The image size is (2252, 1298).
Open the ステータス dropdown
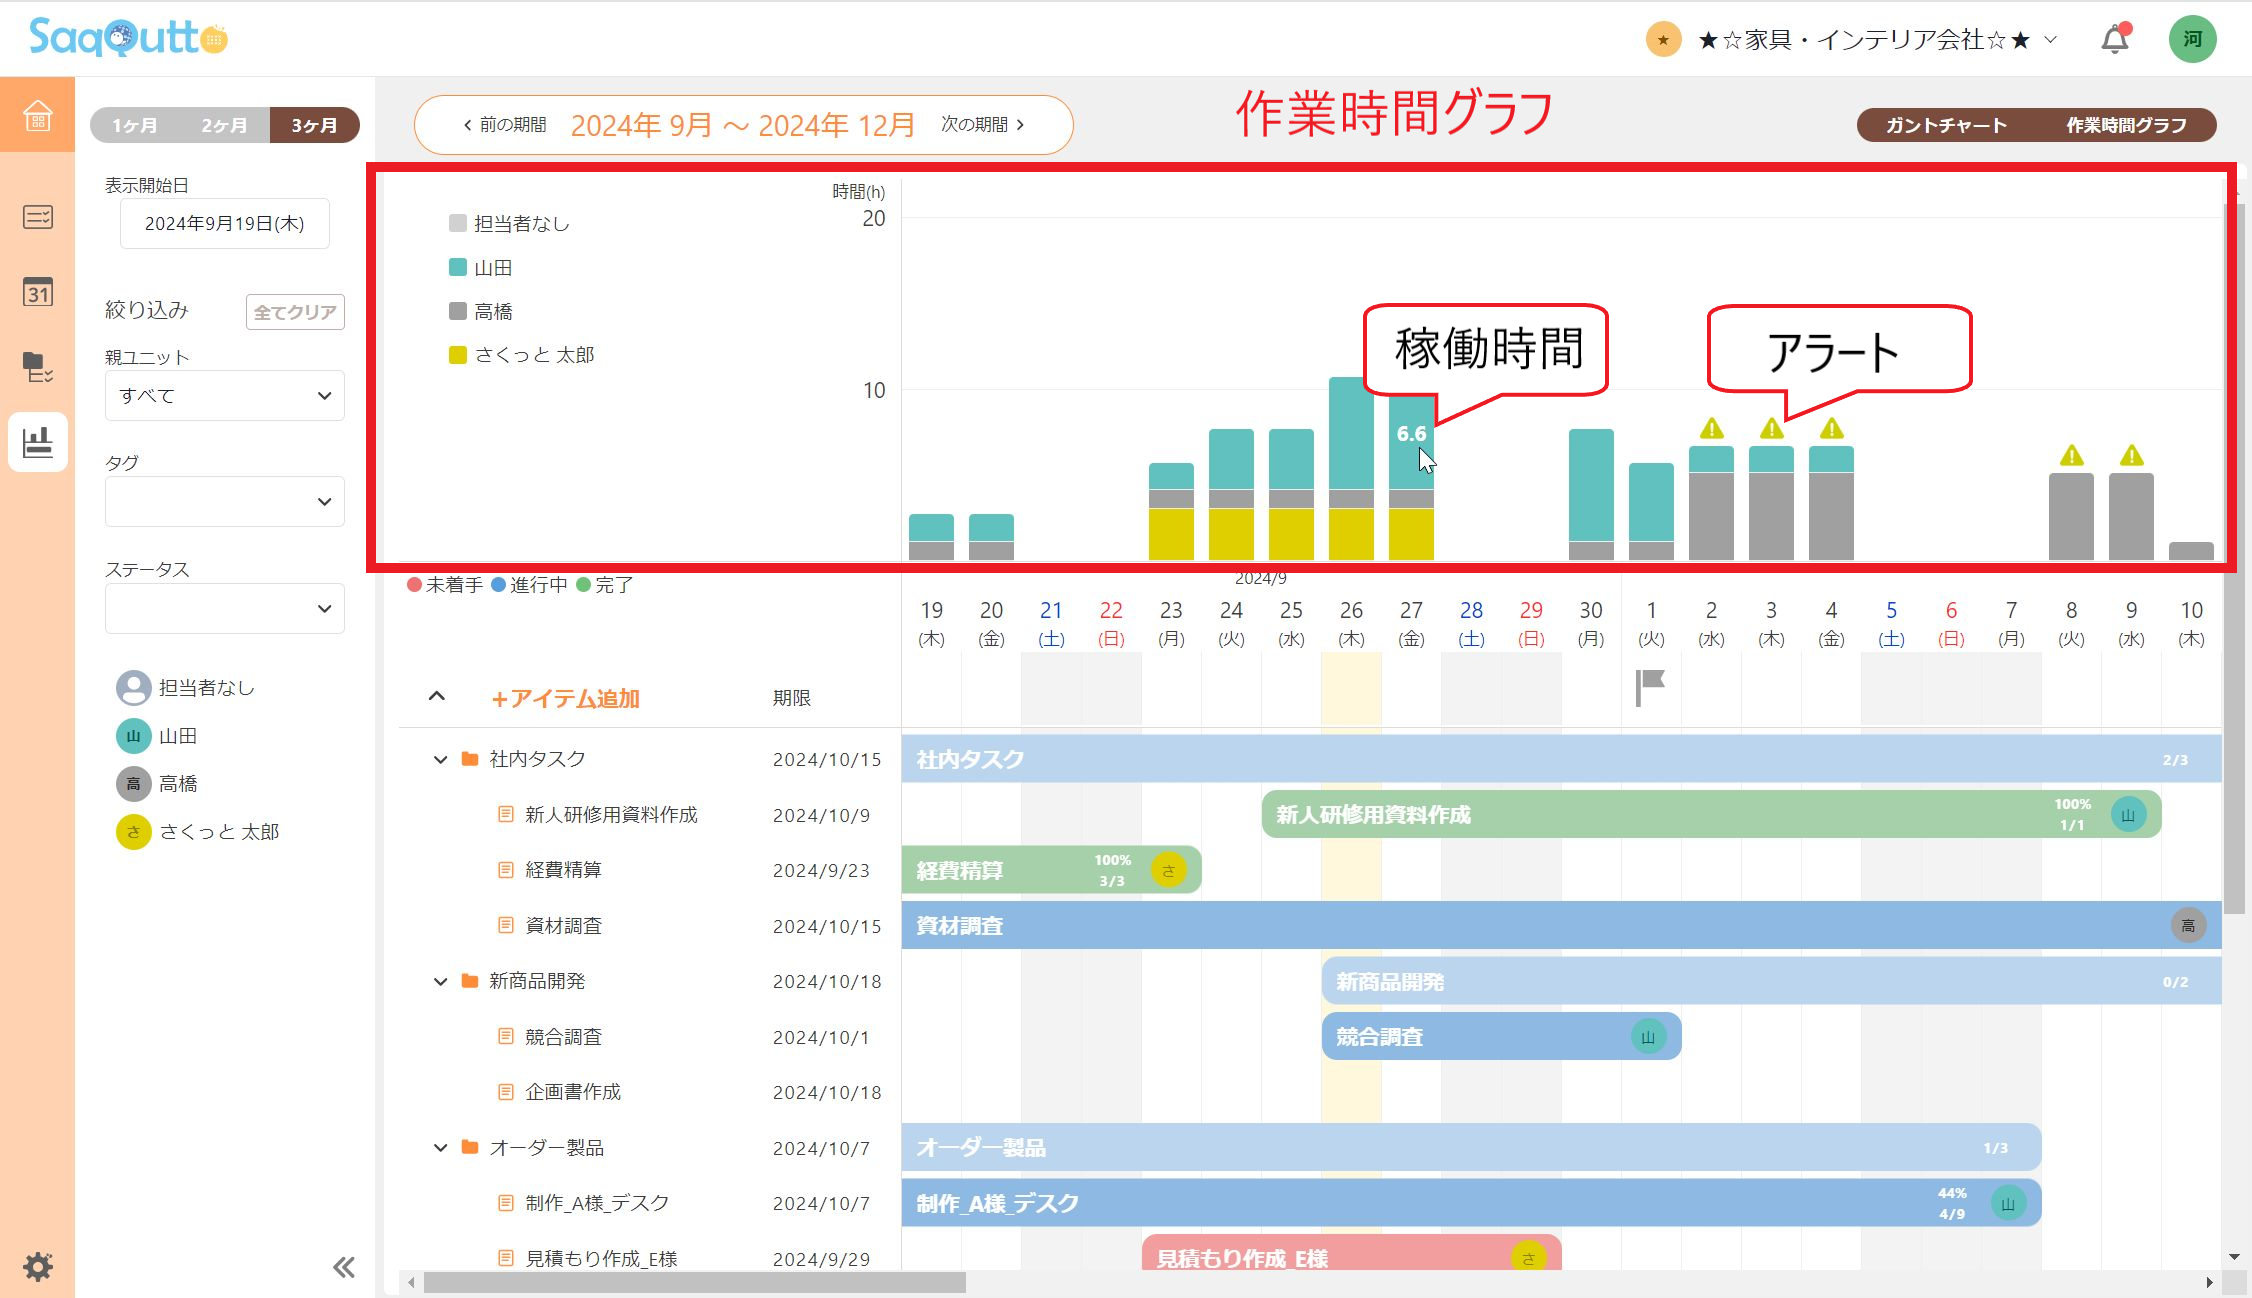point(224,609)
